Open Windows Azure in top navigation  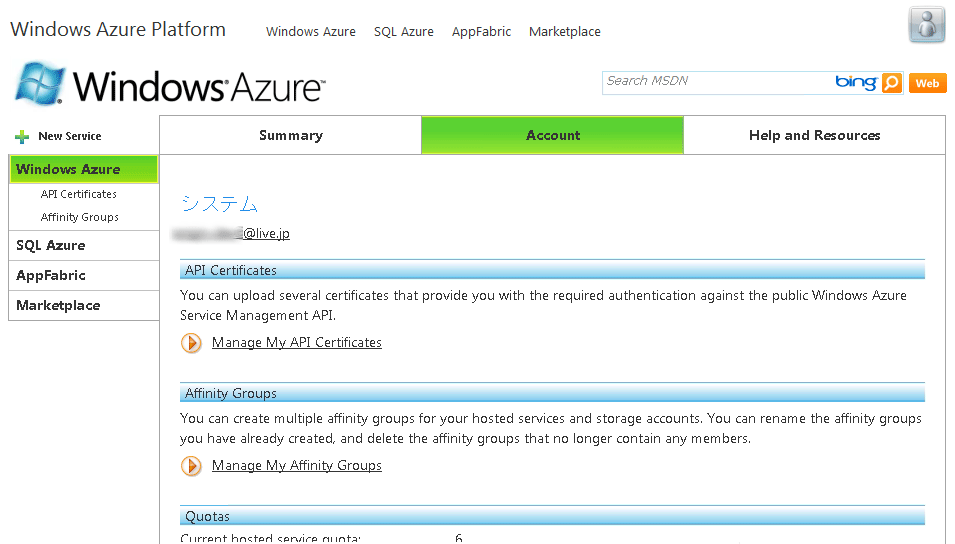[311, 32]
